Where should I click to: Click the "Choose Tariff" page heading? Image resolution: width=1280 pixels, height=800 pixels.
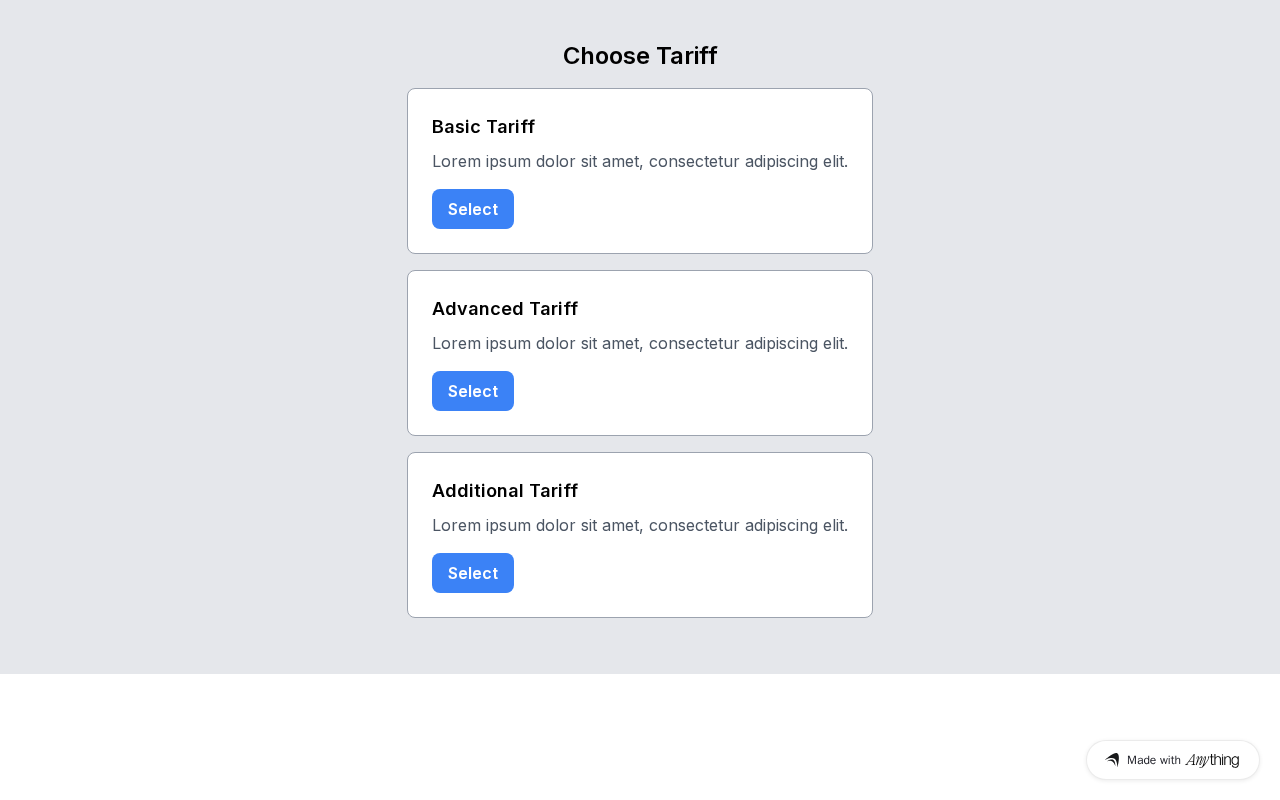click(640, 56)
